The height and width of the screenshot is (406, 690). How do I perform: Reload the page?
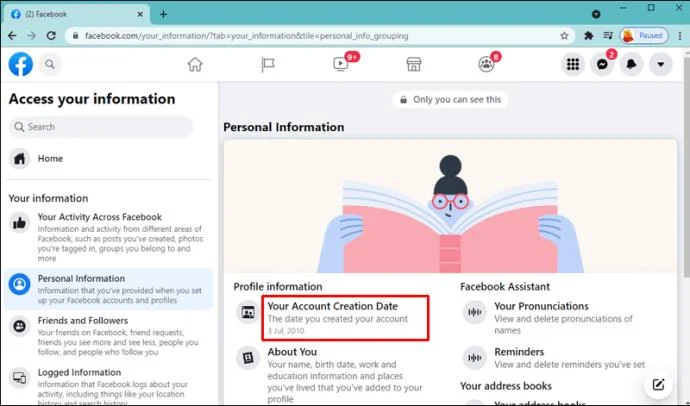(51, 36)
